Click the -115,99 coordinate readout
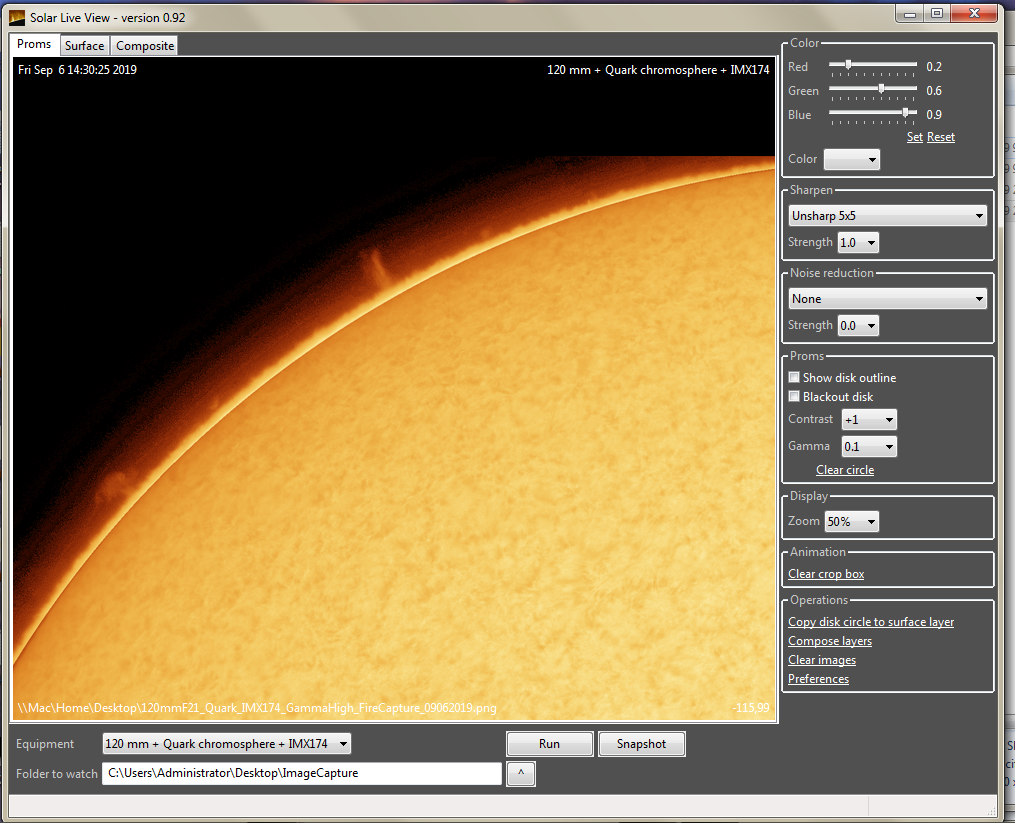Screen dimensions: 1015x823 point(751,708)
